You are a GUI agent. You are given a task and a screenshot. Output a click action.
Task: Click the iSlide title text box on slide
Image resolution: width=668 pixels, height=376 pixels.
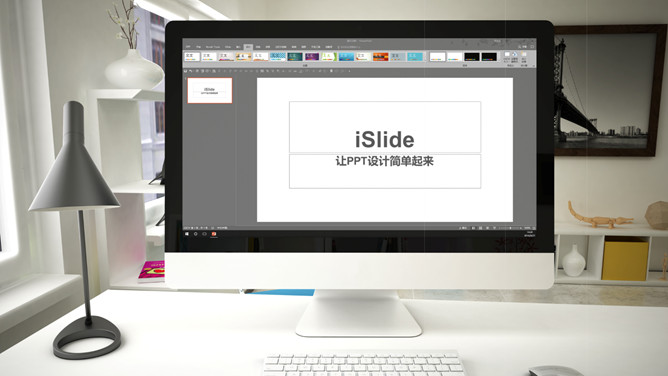tap(385, 127)
